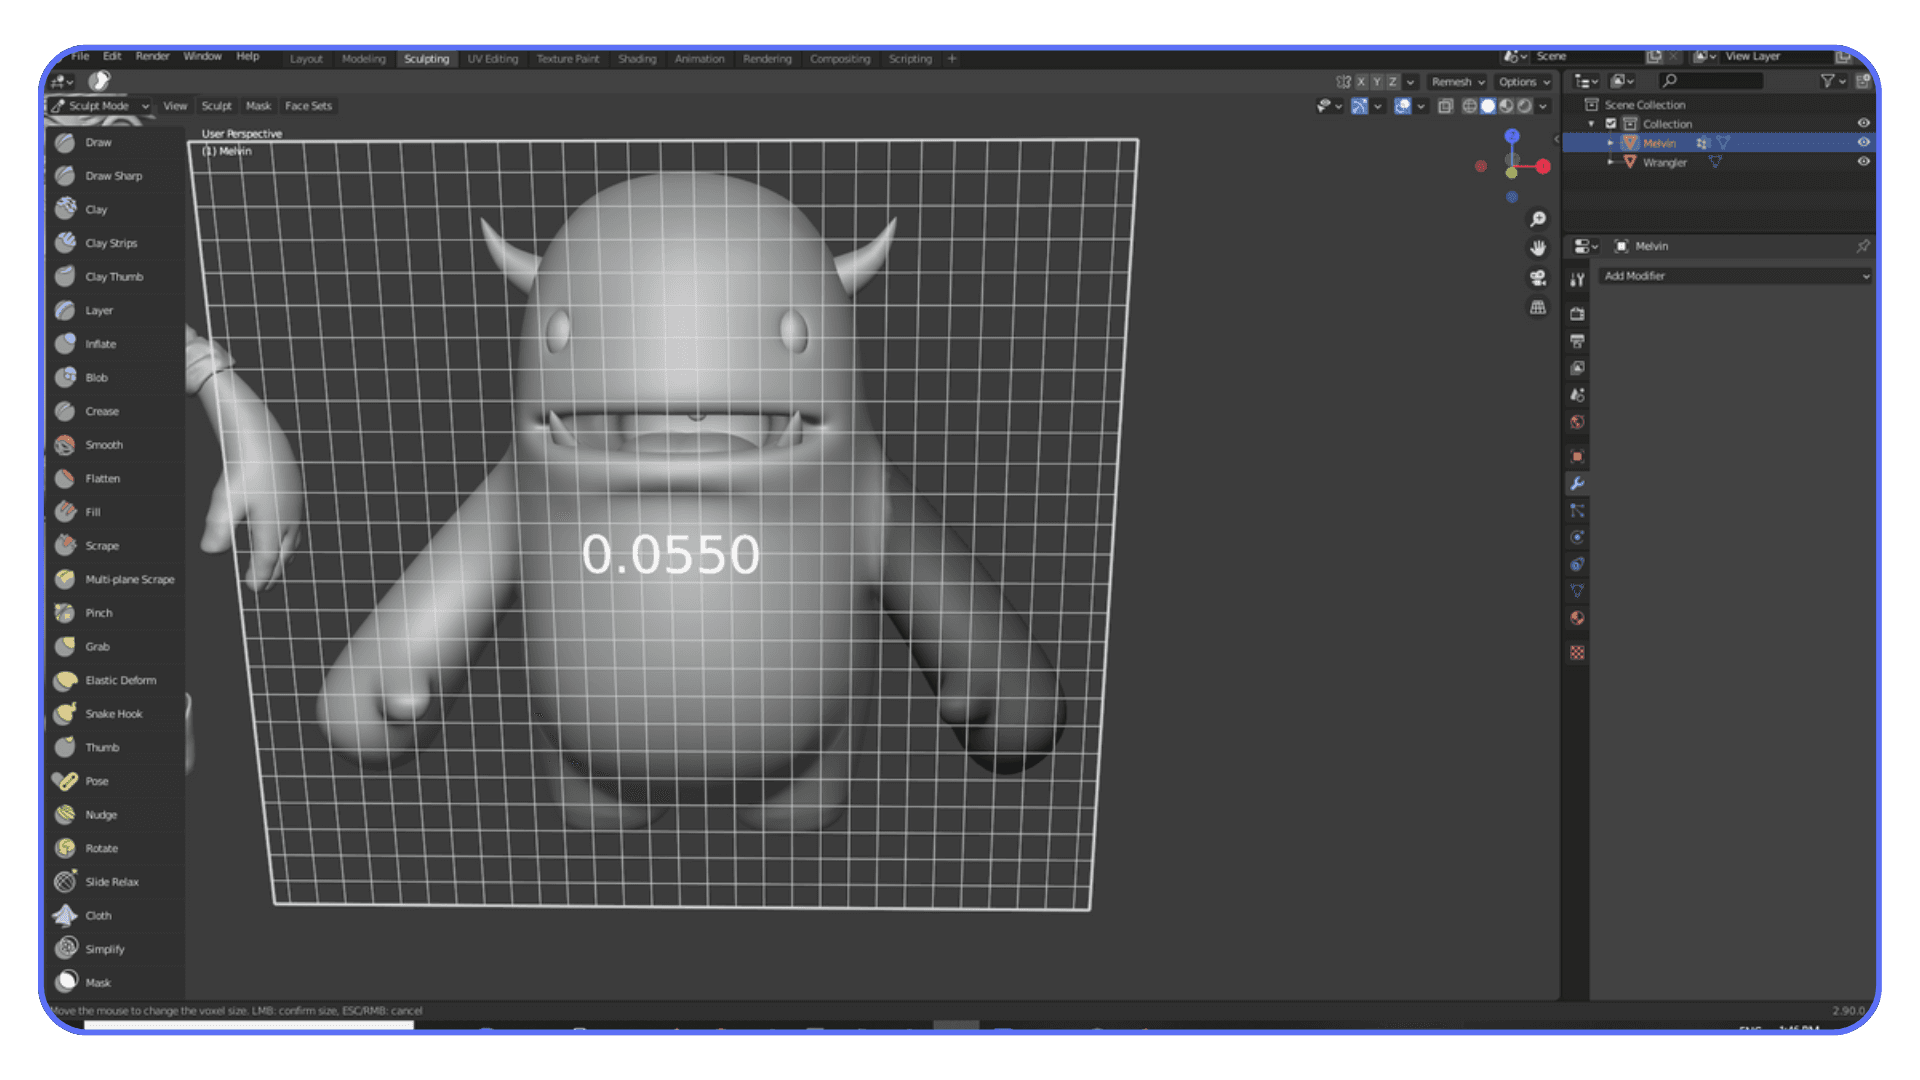
Task: Expand Melvin in the outliner tree
Action: (1609, 143)
